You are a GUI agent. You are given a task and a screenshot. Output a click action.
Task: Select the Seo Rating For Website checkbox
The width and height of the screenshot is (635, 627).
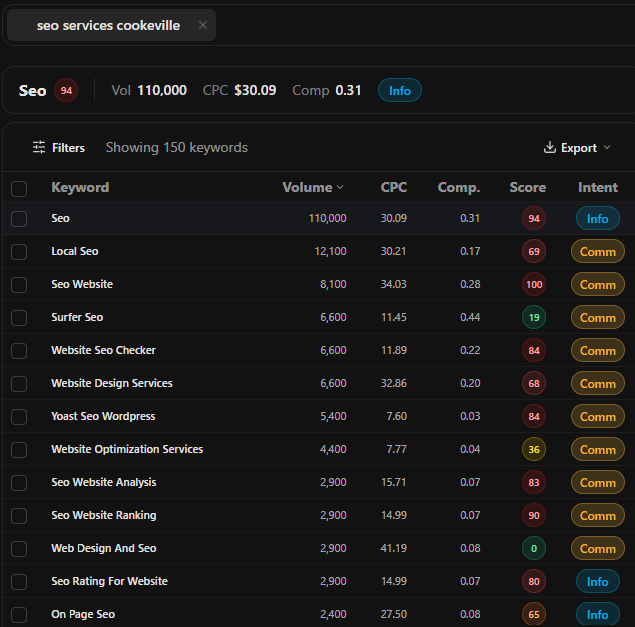(x=19, y=582)
